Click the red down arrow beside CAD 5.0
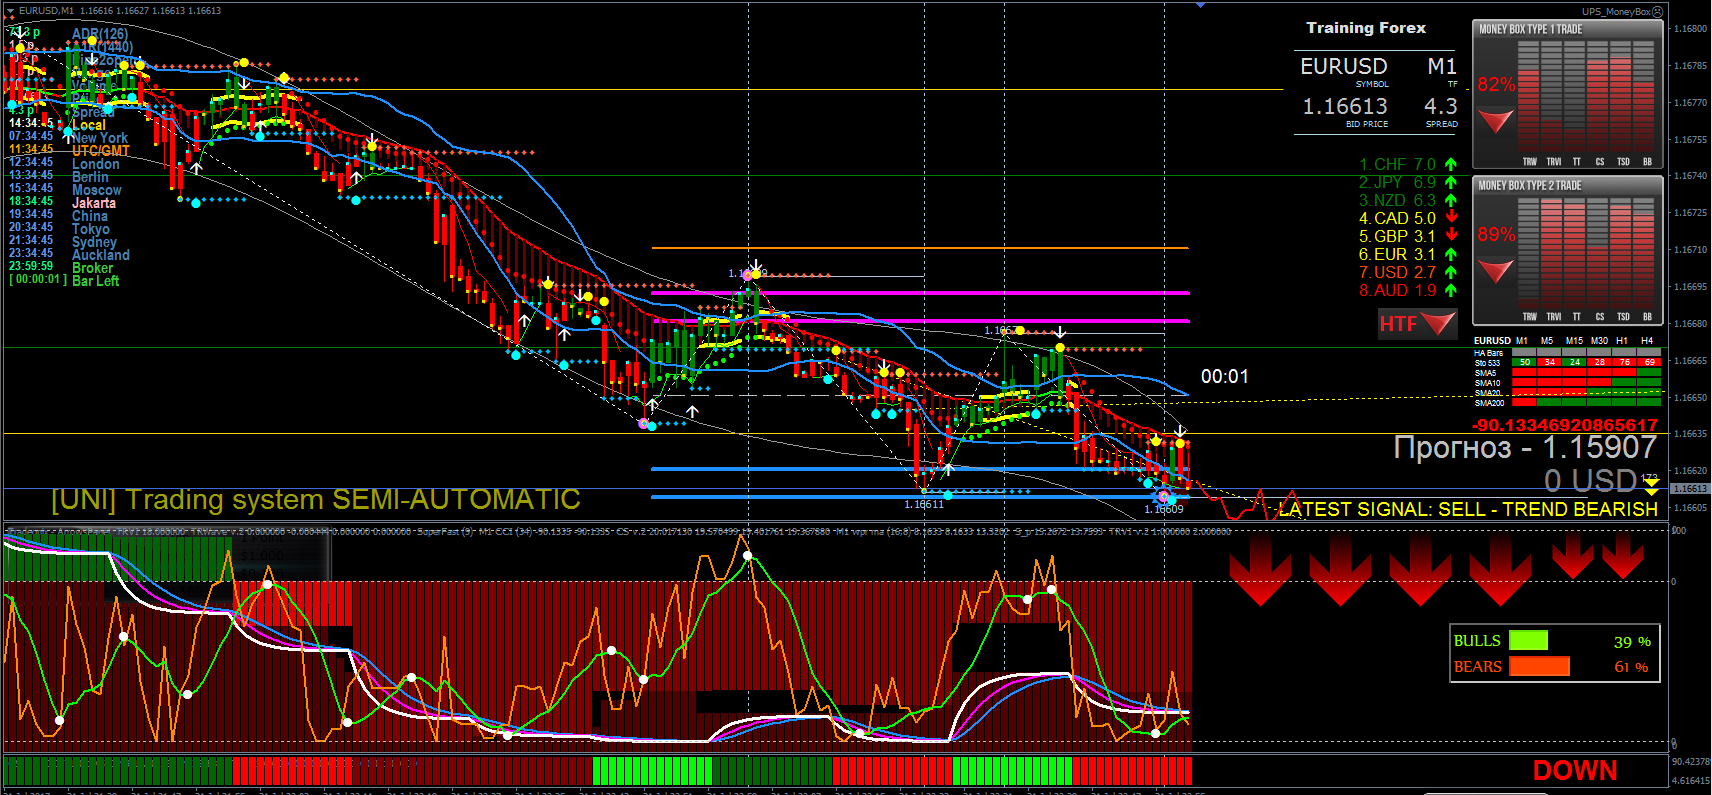 1451,218
